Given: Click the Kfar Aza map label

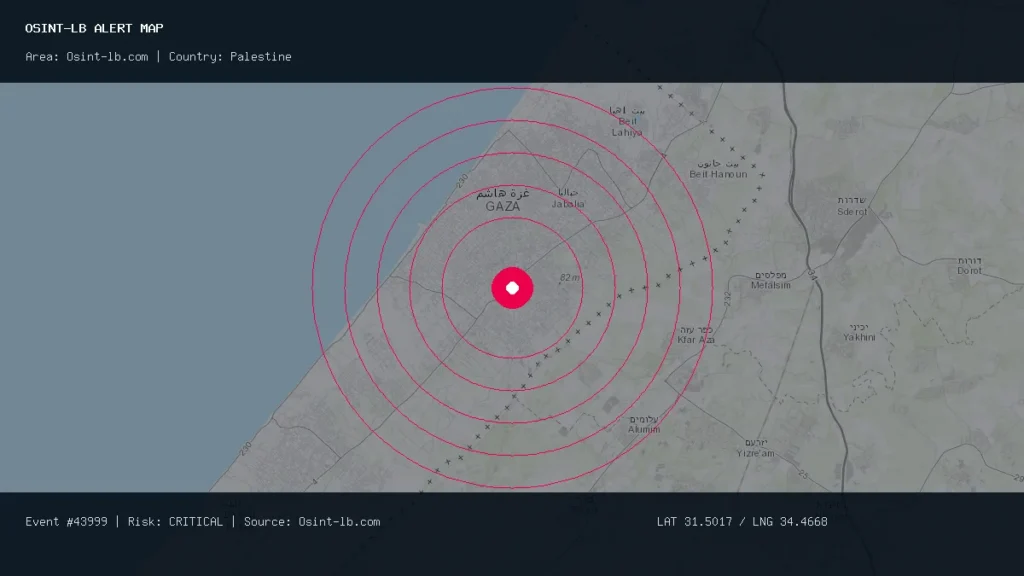Looking at the screenshot, I should pos(696,335).
